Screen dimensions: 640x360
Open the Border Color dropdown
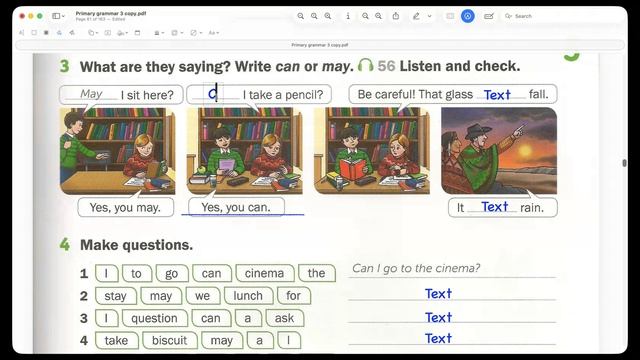click(177, 33)
